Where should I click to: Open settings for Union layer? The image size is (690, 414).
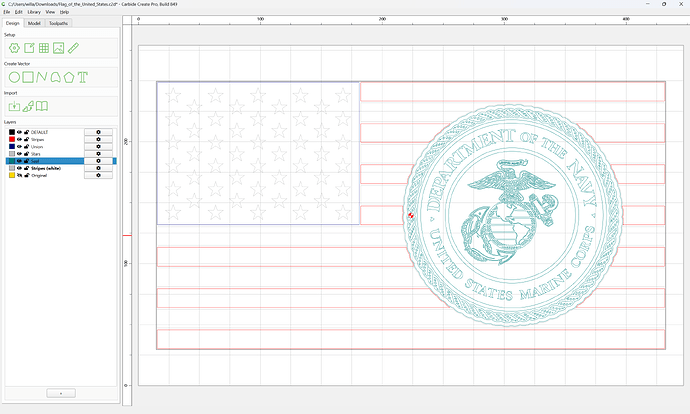point(98,147)
